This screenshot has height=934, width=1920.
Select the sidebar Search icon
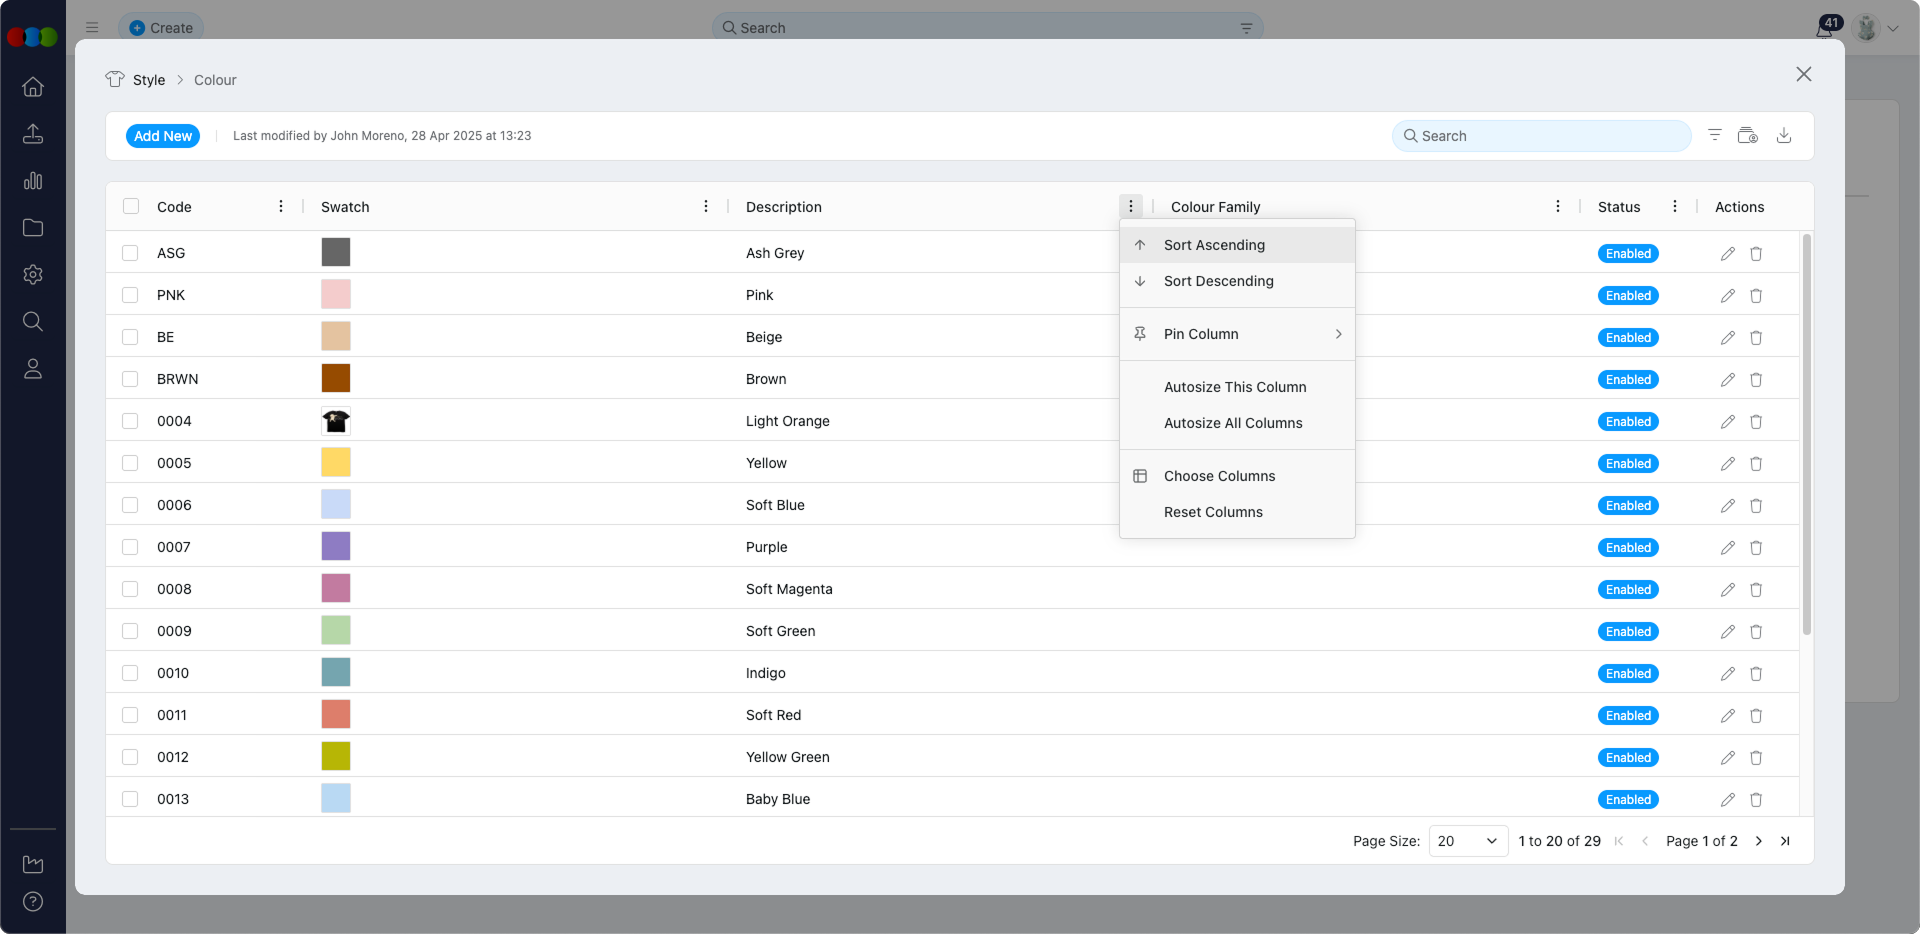[33, 321]
